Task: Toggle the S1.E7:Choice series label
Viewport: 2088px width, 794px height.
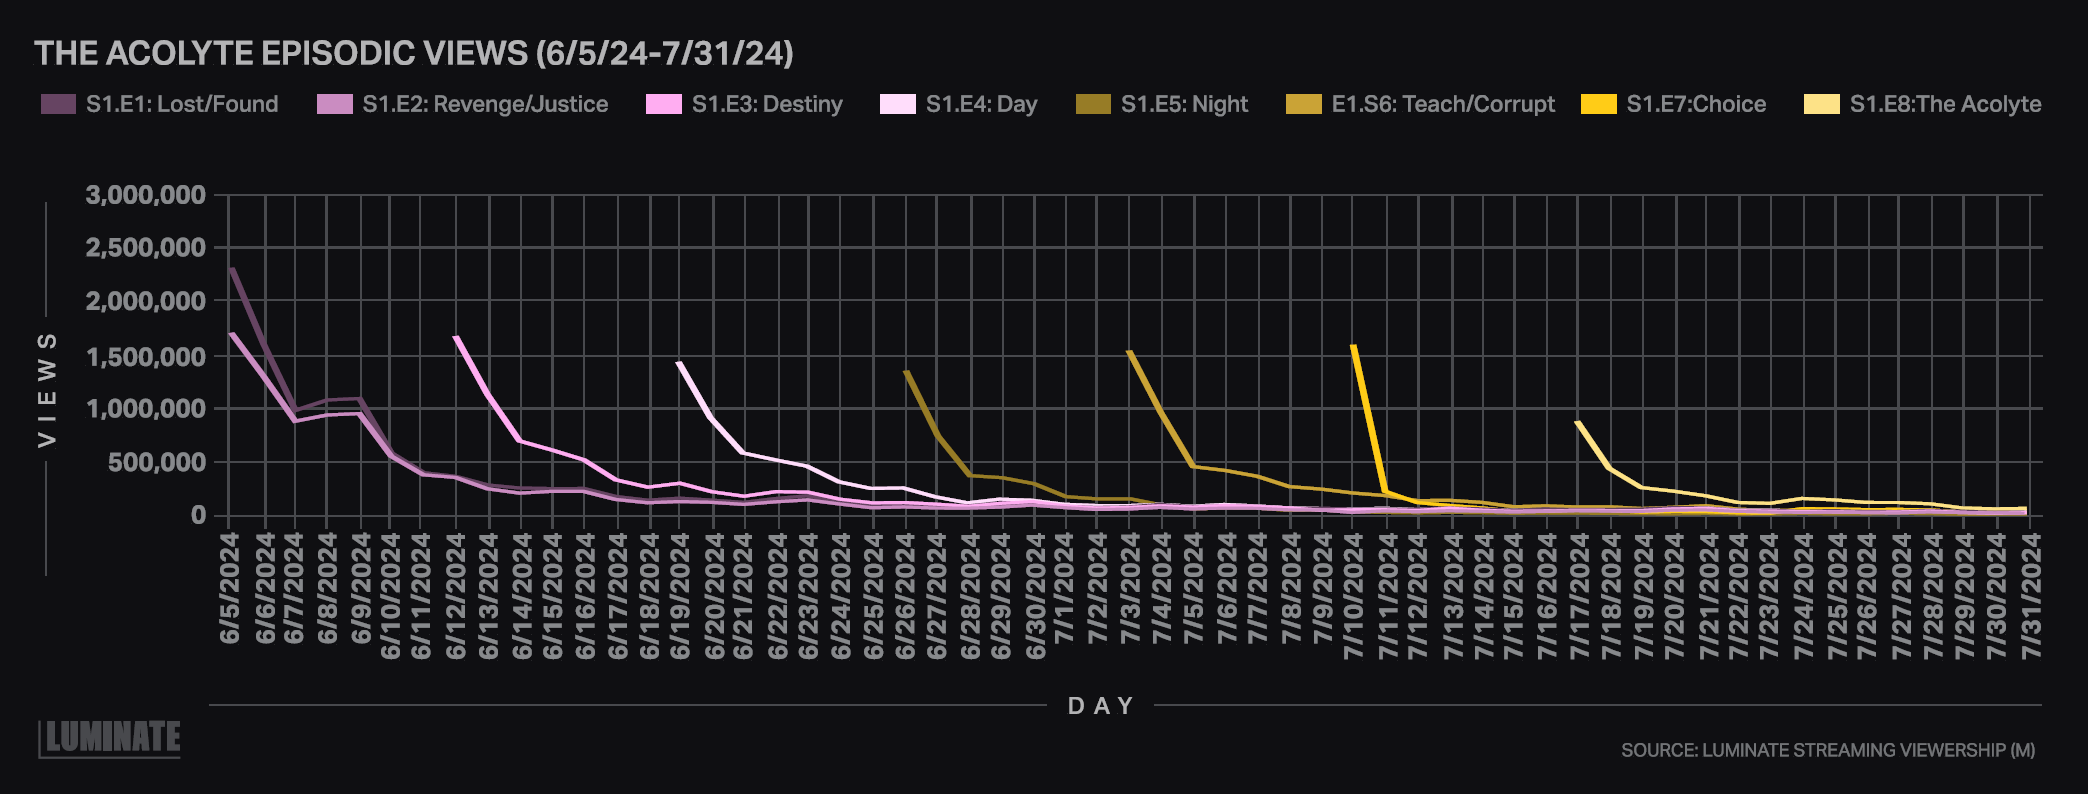Action: pyautogui.click(x=1696, y=104)
